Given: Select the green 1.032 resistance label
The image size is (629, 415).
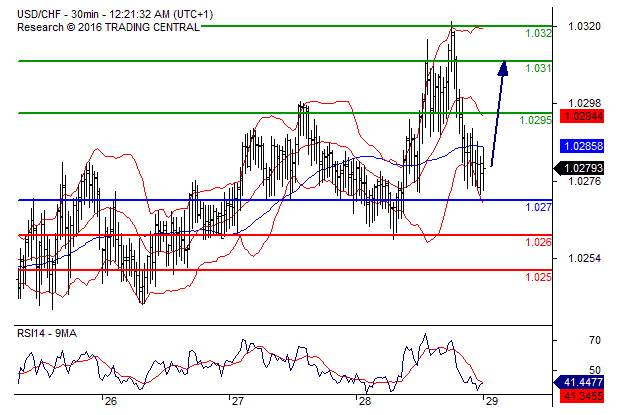Looking at the screenshot, I should pyautogui.click(x=538, y=33).
